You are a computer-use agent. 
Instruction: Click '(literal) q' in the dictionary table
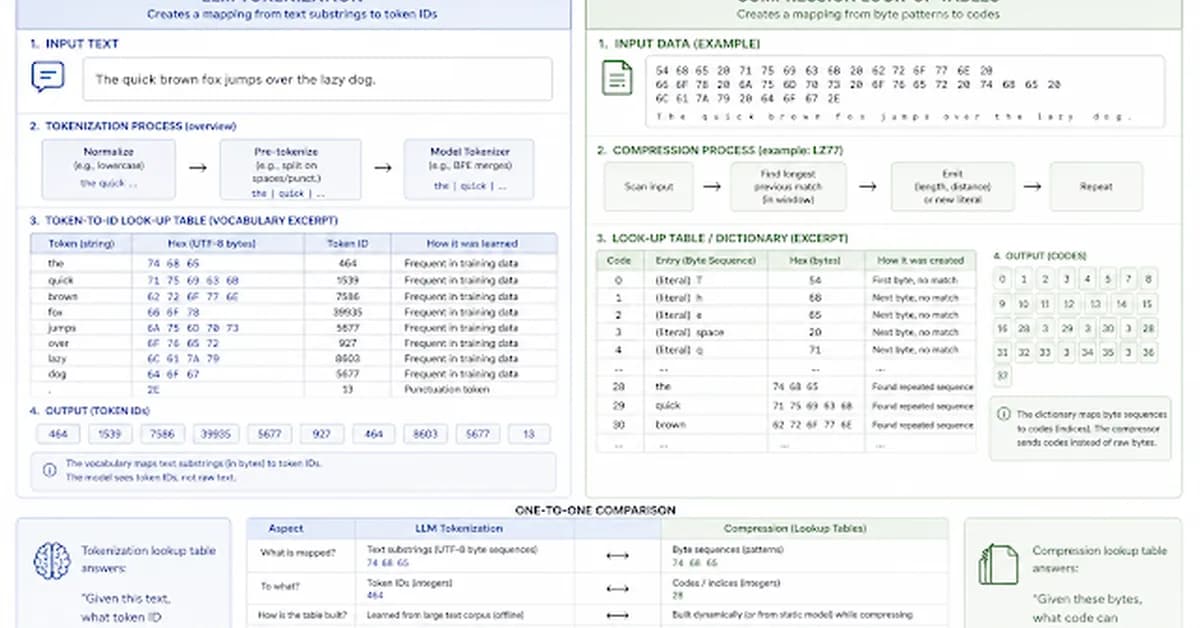coord(678,350)
